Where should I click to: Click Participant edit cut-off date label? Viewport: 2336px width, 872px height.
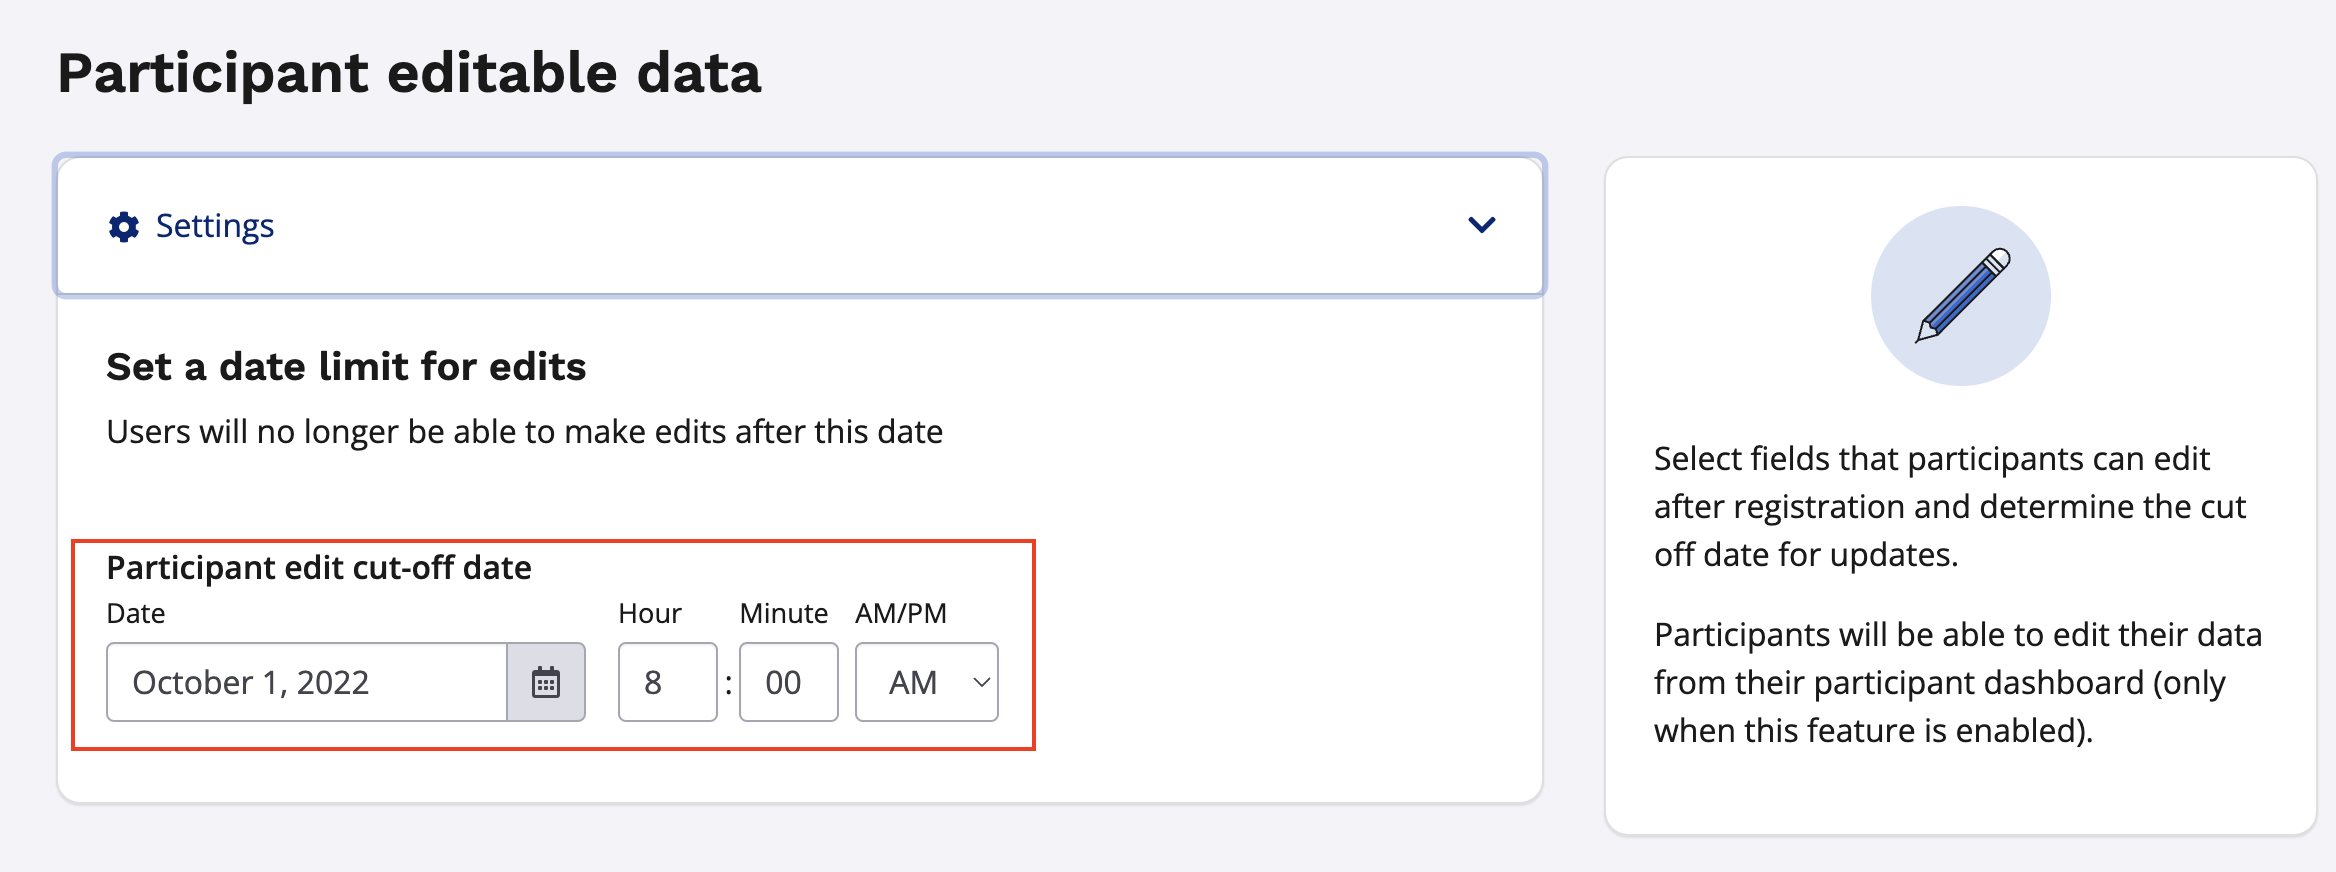pyautogui.click(x=319, y=568)
